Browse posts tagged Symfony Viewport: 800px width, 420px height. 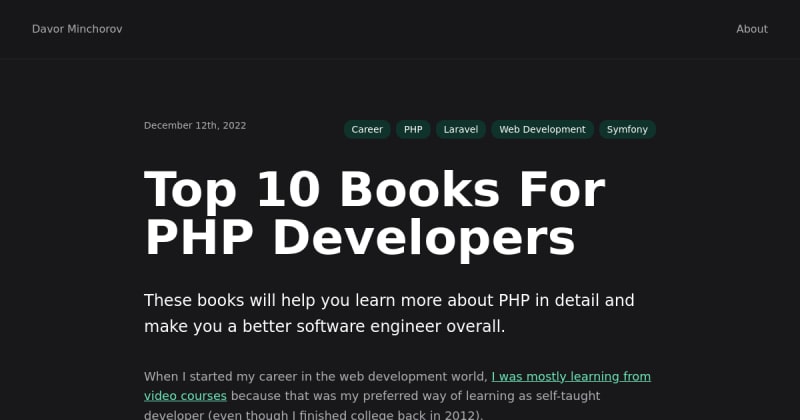click(x=628, y=129)
